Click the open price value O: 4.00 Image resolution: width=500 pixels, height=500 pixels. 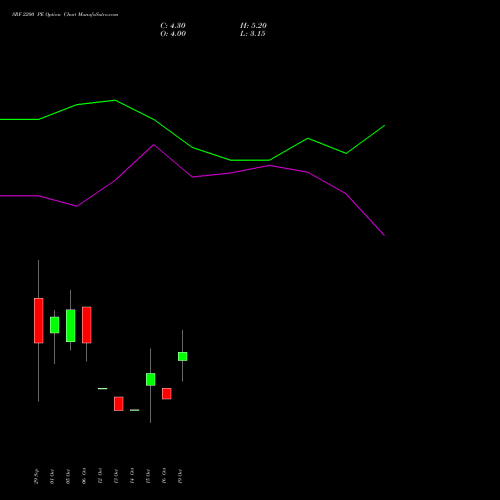point(173,34)
